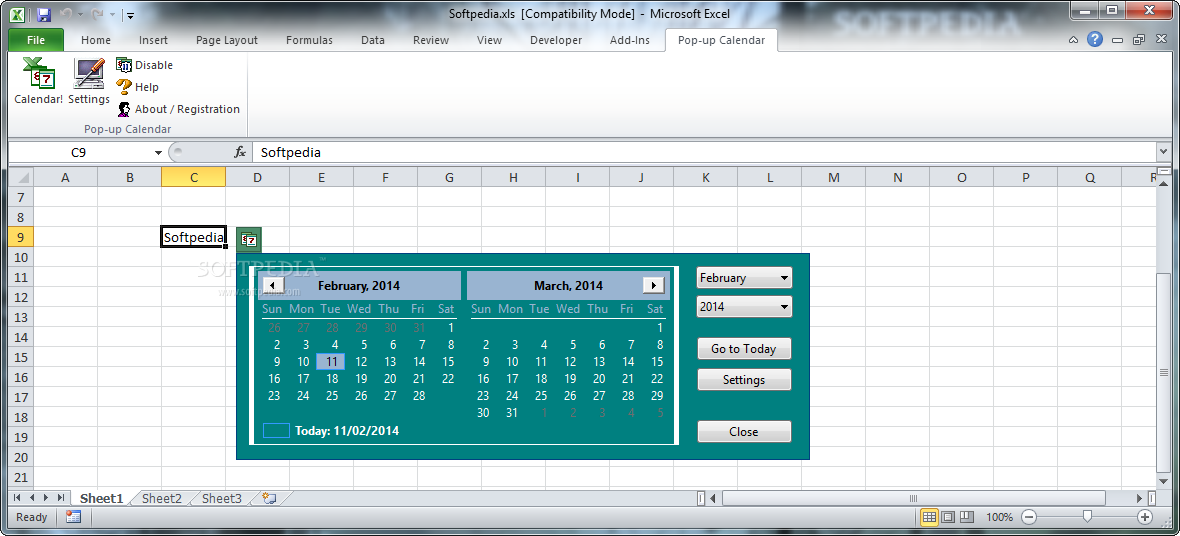
Task: Click the 100% zoom level
Action: 999,517
